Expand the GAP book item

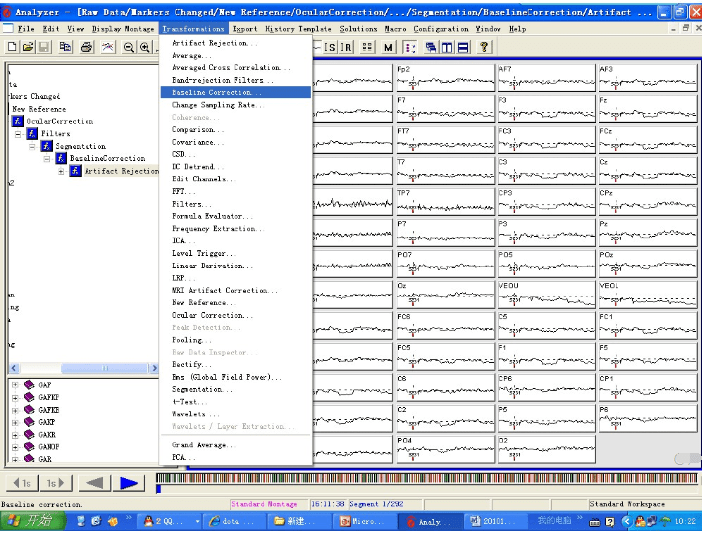point(15,385)
